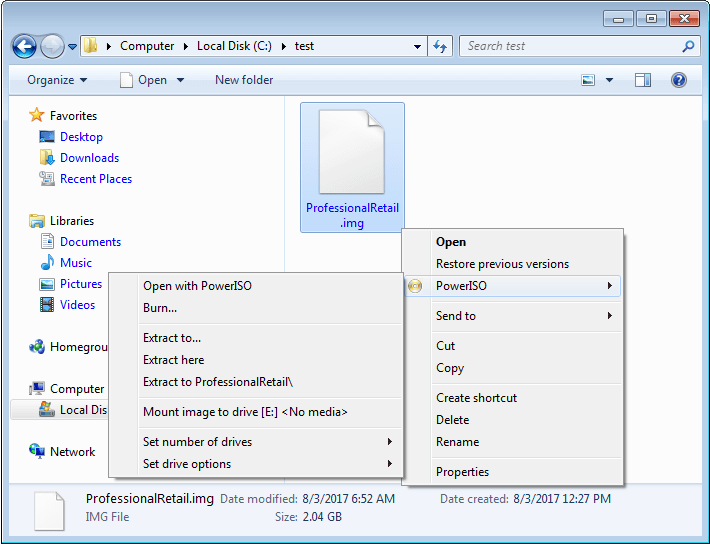The height and width of the screenshot is (544, 710).
Task: Select Network in the navigation pane
Action: 72,452
